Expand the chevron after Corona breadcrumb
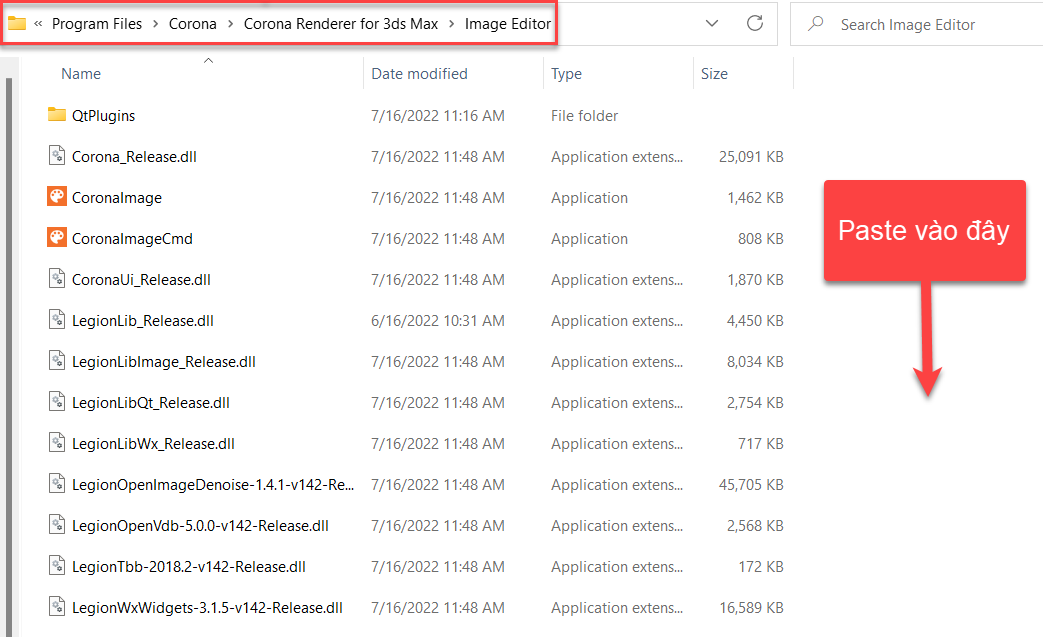The height and width of the screenshot is (637, 1043). (230, 24)
